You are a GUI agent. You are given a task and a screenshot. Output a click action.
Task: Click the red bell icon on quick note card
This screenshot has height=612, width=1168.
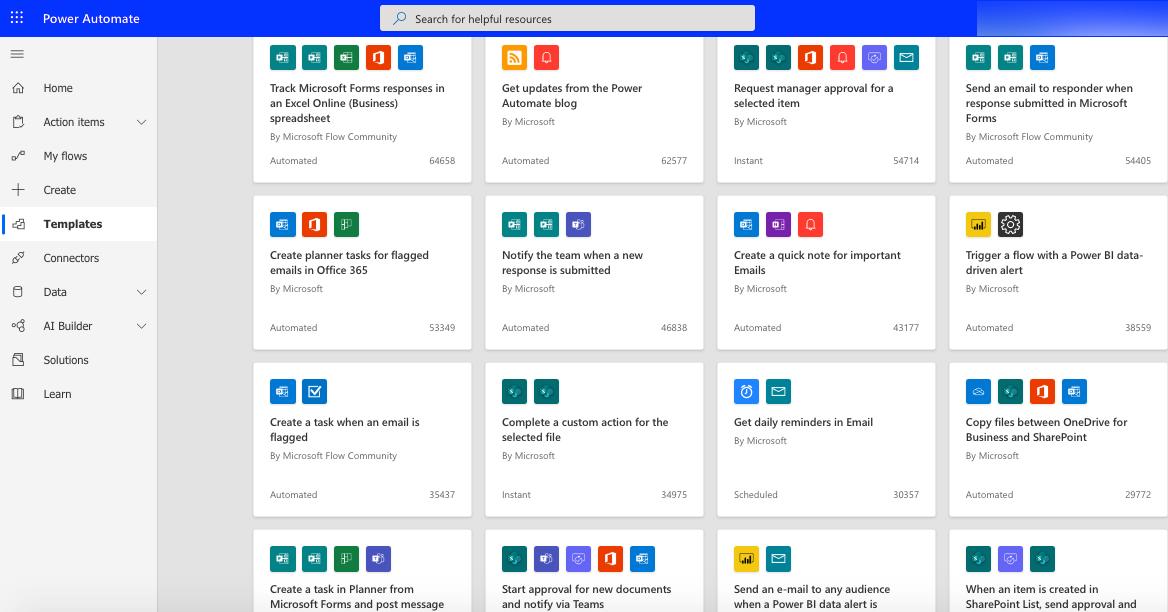click(810, 224)
